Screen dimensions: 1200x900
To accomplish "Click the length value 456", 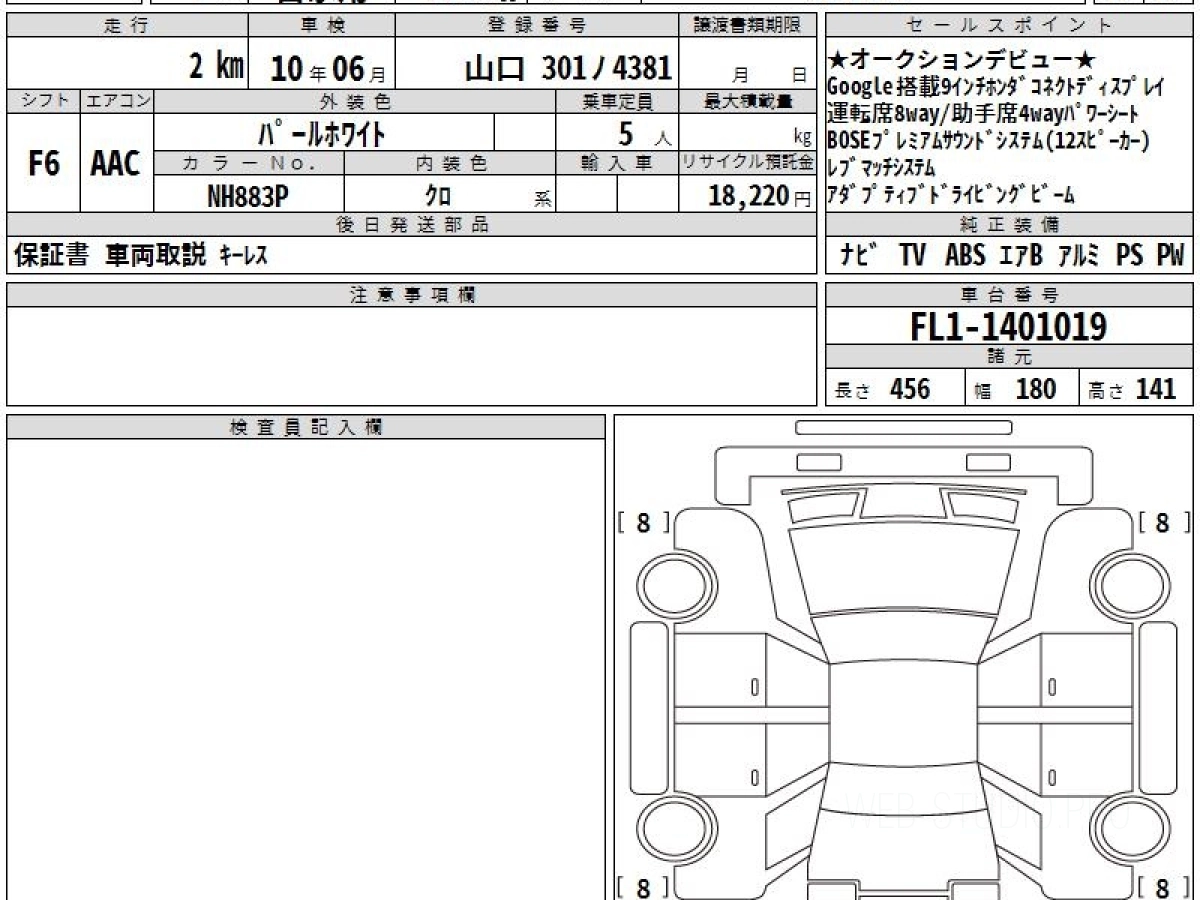I will [910, 389].
